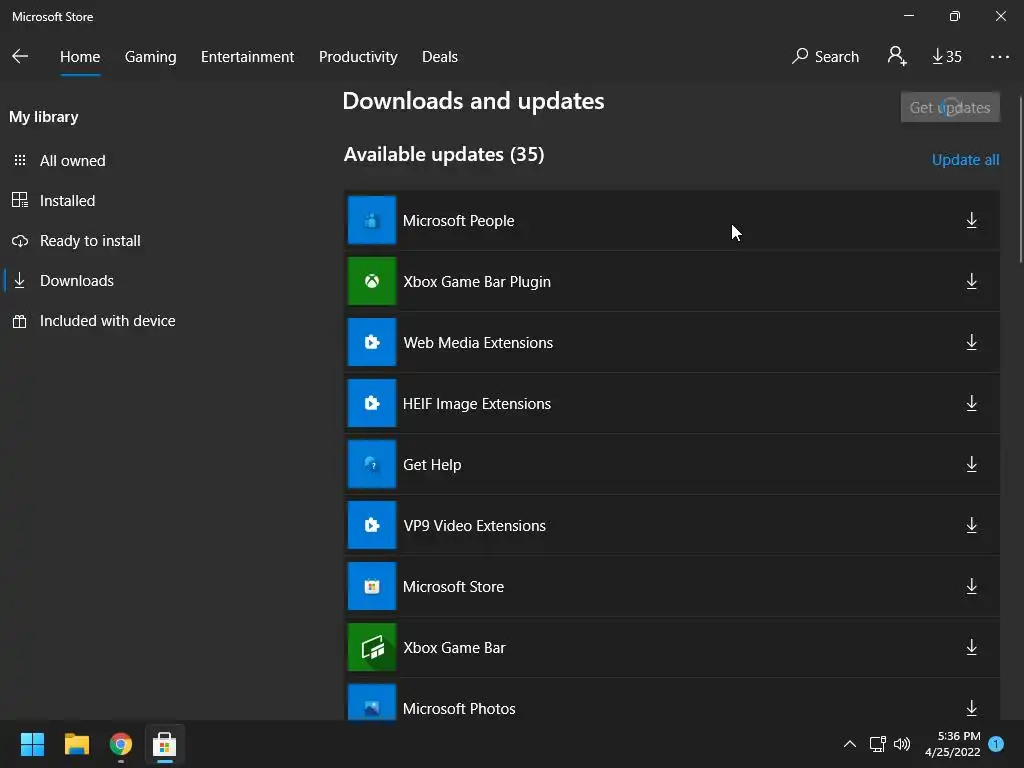The image size is (1024, 768).
Task: Download the Xbox Game Bar update
Action: (x=971, y=647)
